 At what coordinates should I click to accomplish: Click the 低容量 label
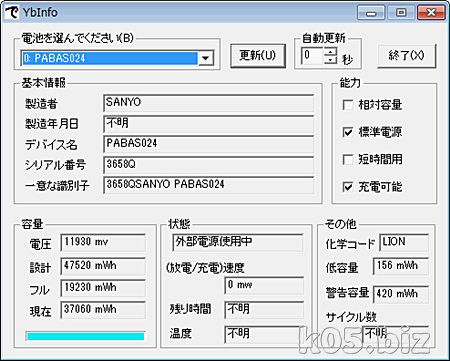click(342, 268)
